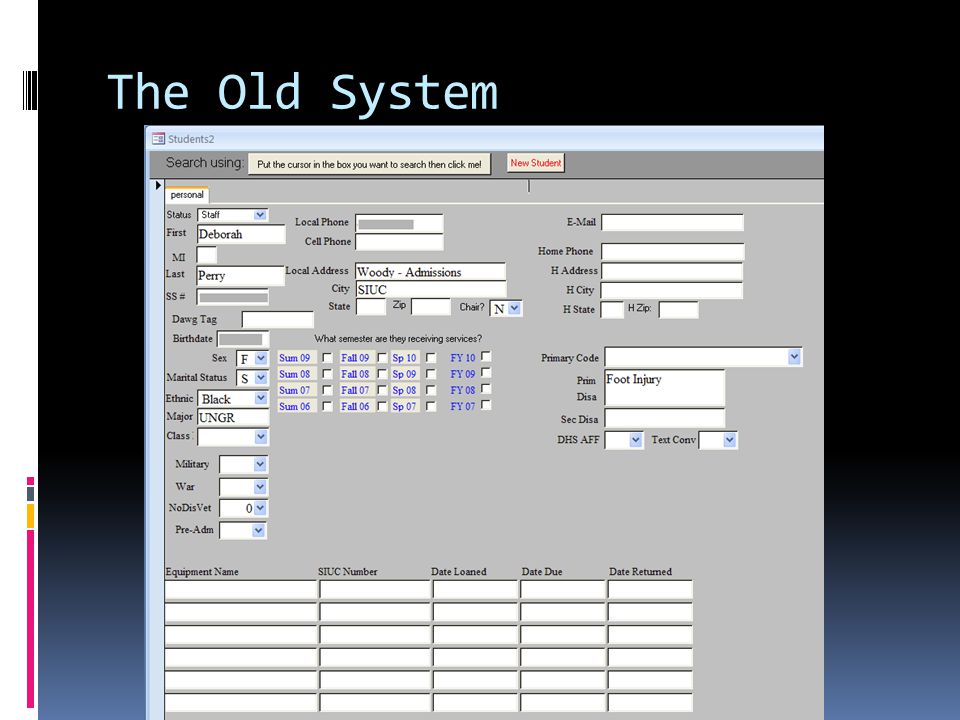Check the Sp 07 checkbox

[x=431, y=406]
